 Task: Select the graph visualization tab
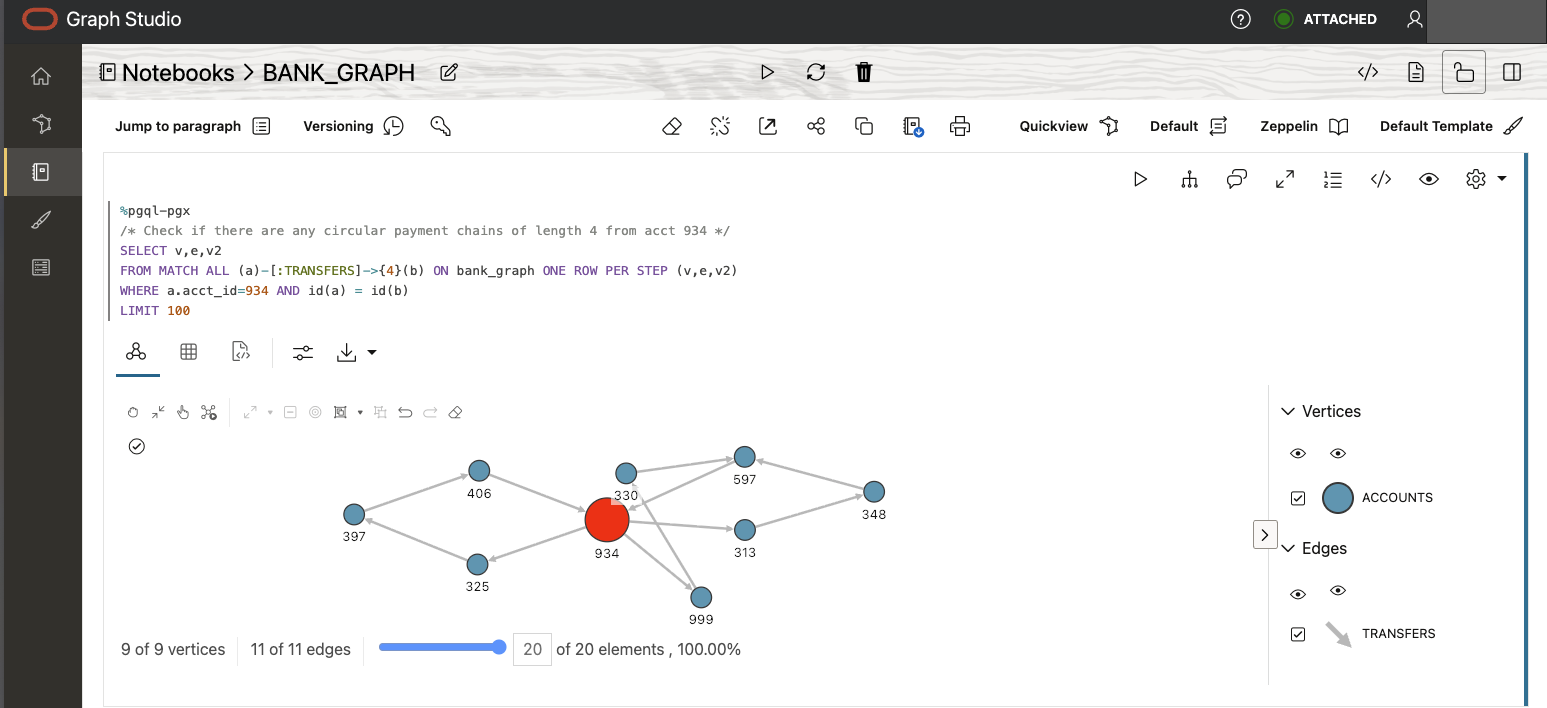(137, 352)
